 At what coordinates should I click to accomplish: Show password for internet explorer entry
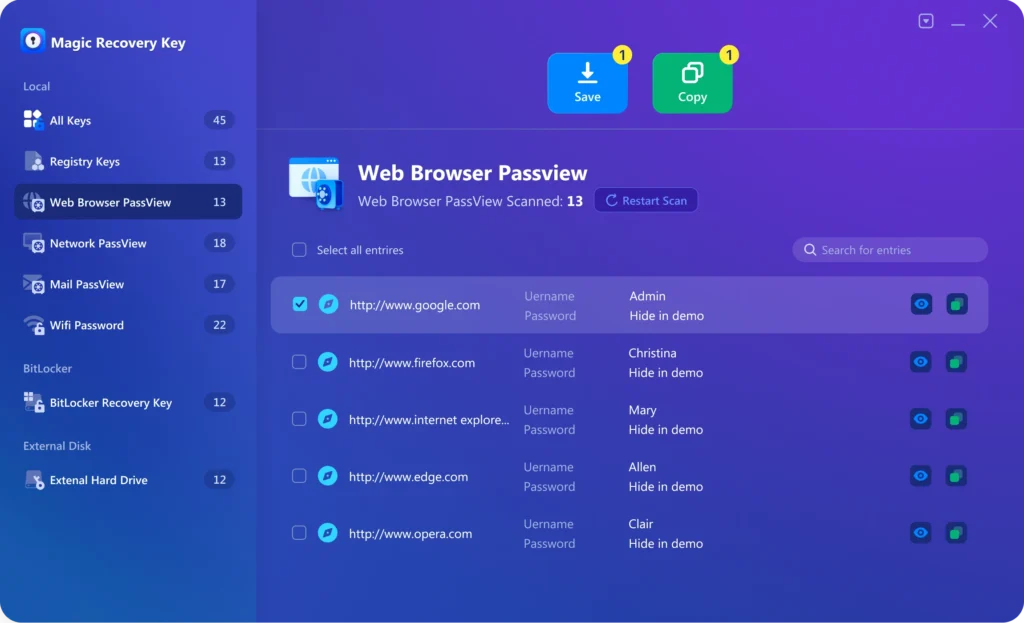[x=921, y=419]
